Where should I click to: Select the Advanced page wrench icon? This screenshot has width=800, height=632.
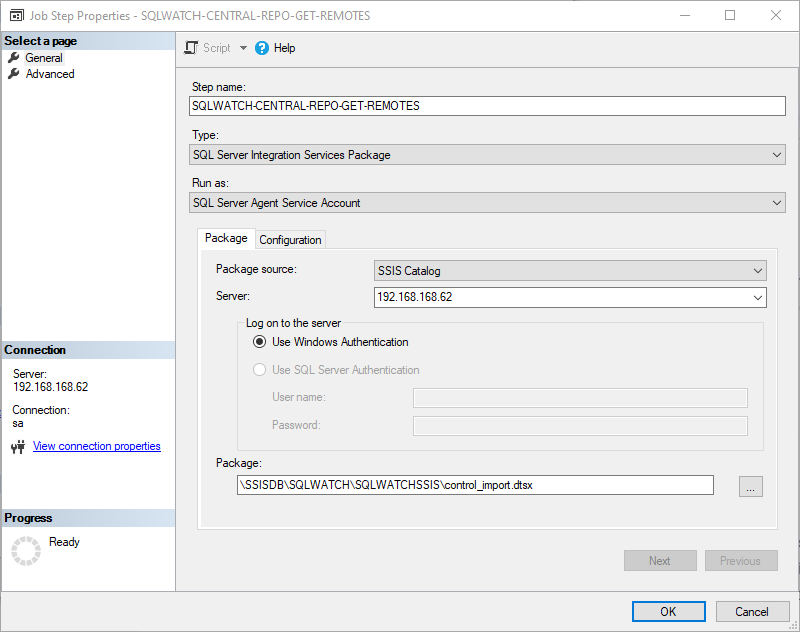(x=14, y=74)
